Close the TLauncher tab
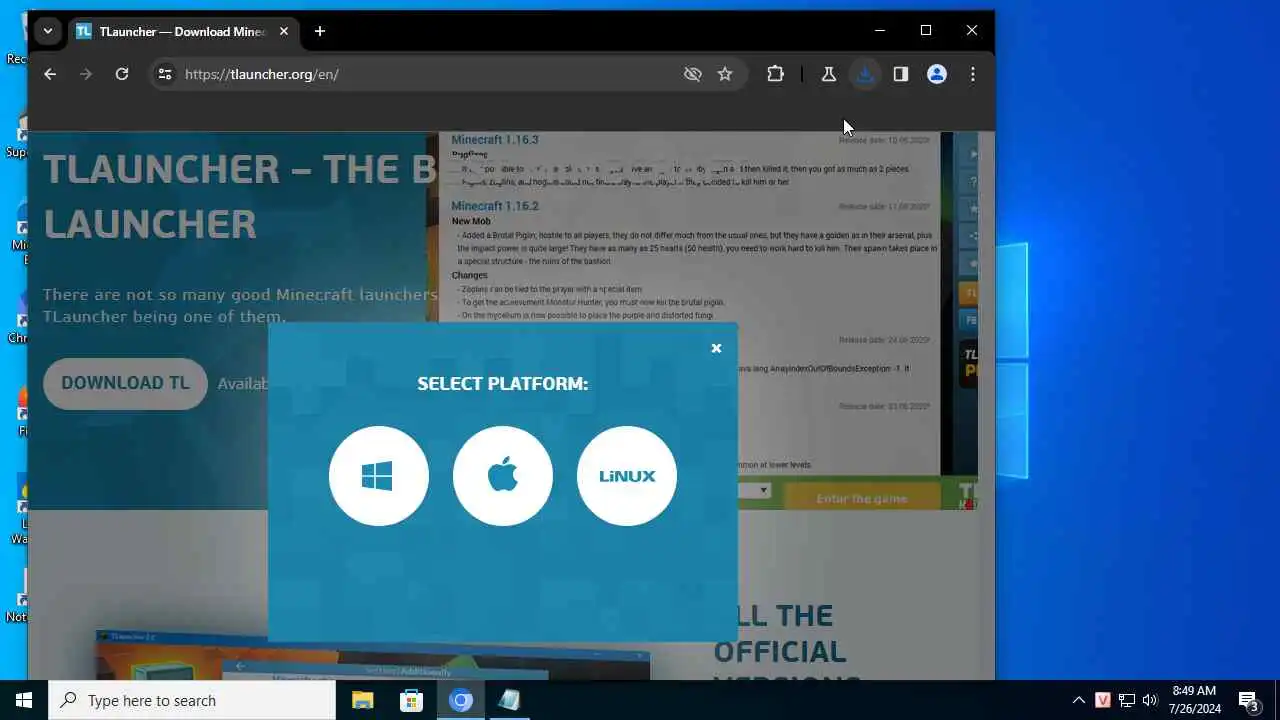1280x720 pixels. coord(283,31)
